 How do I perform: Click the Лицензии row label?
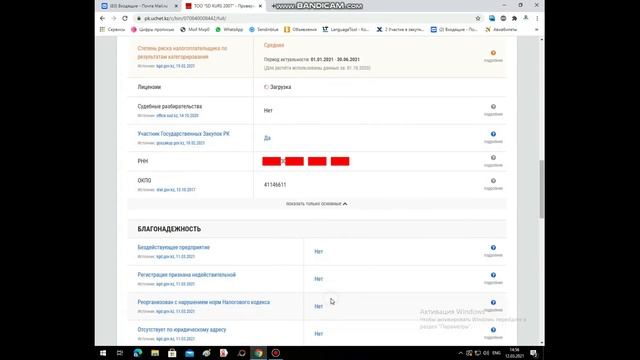[149, 87]
